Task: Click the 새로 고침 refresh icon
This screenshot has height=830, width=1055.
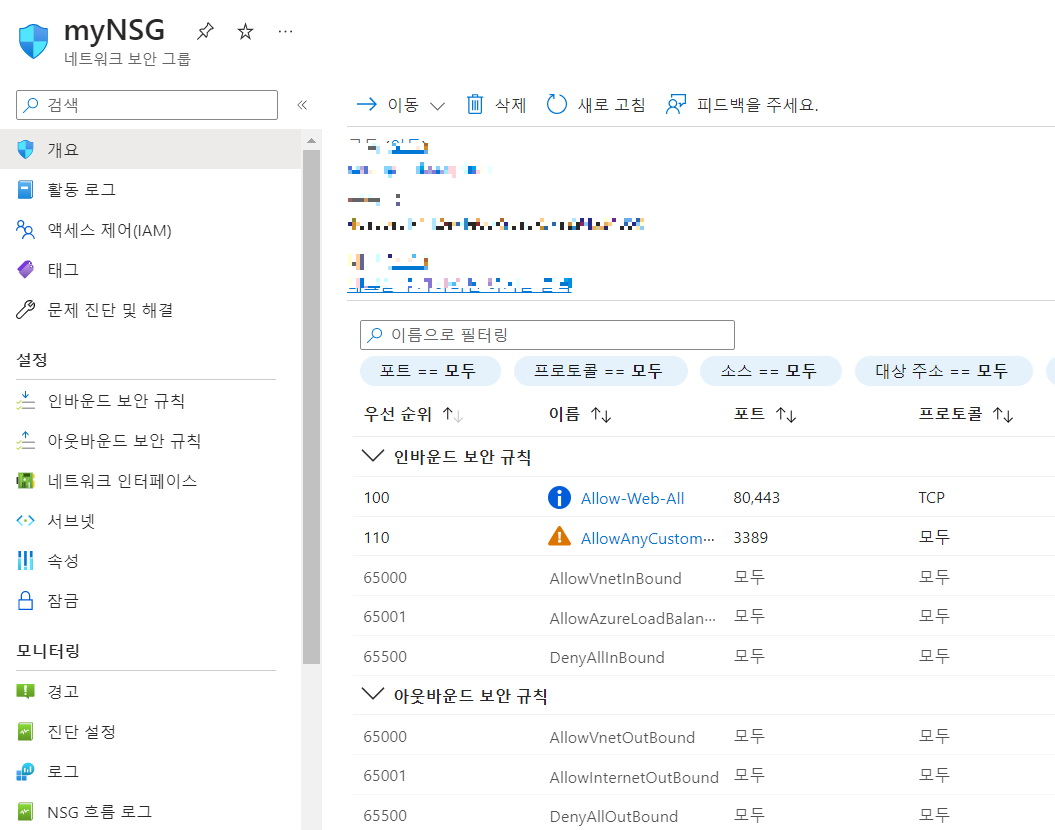Action: [x=556, y=104]
